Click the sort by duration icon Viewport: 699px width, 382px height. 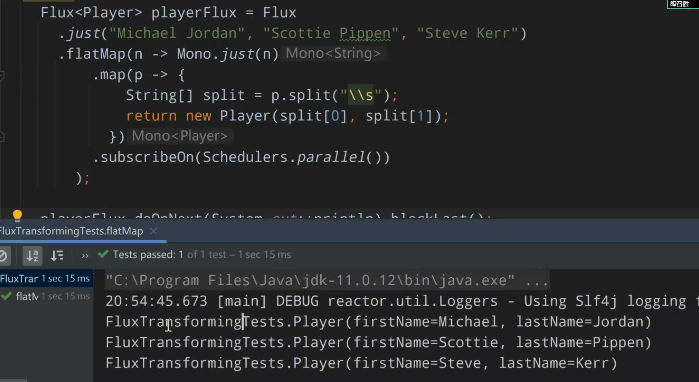tap(57, 255)
